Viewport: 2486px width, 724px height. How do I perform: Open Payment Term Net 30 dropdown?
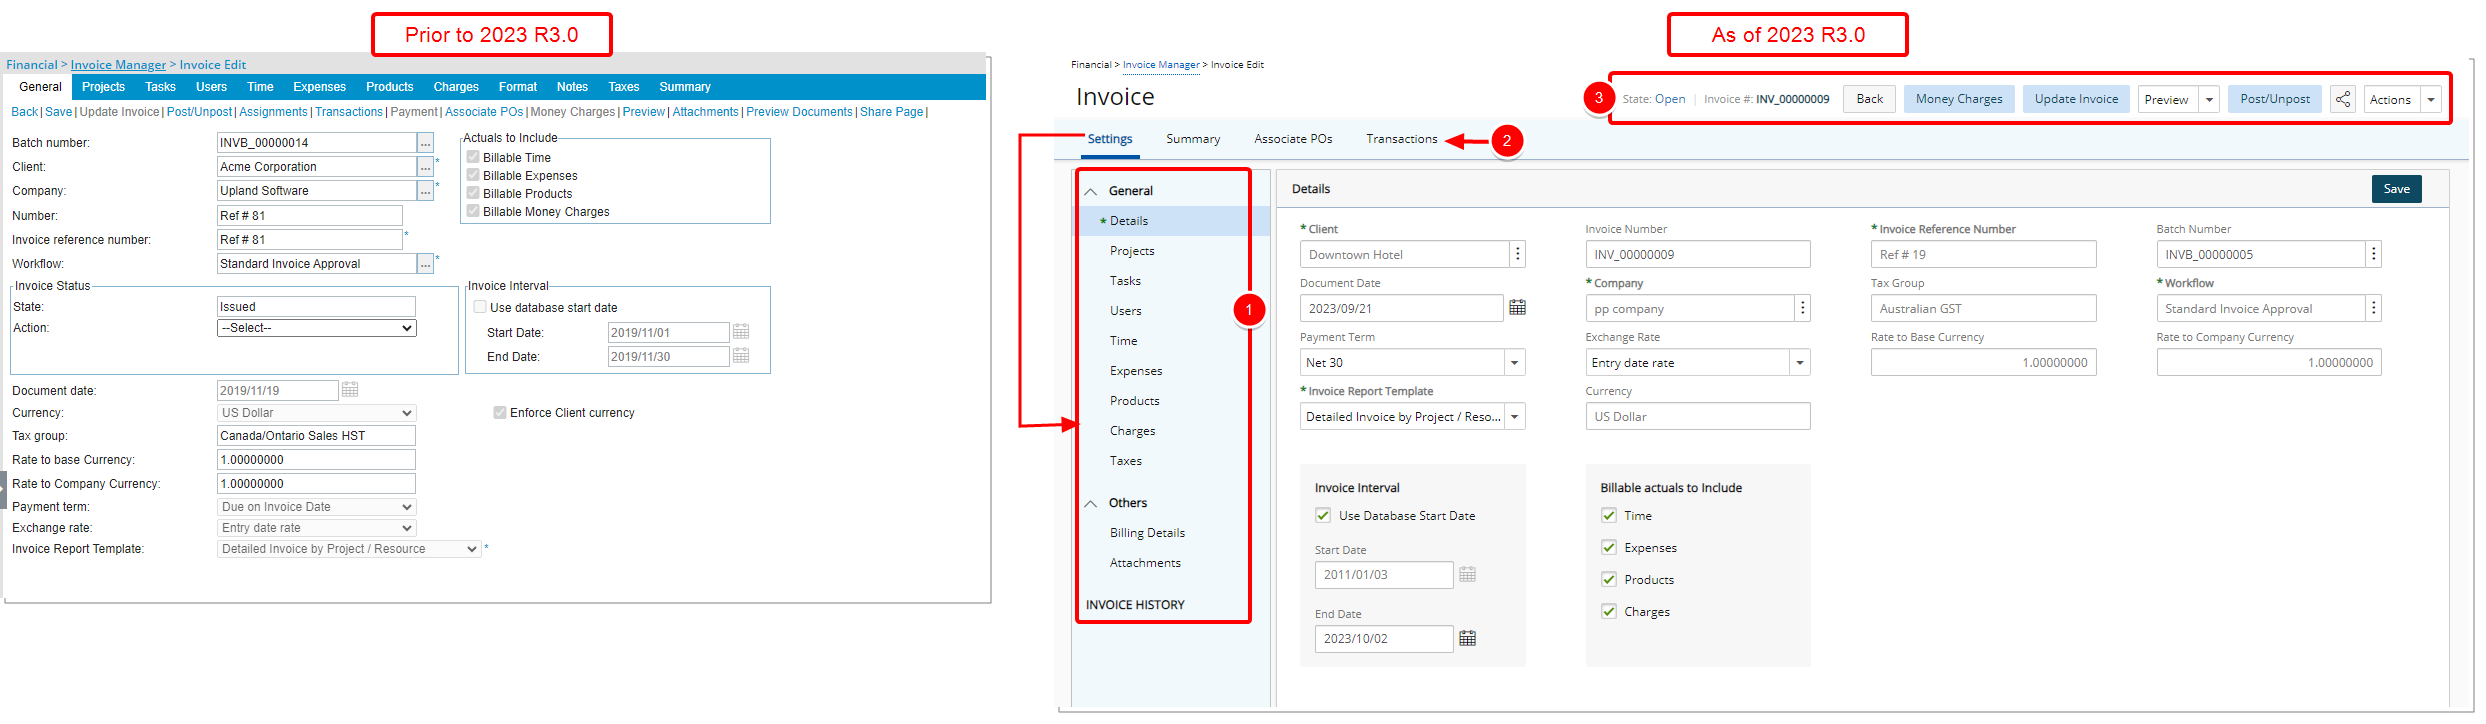(x=1515, y=363)
